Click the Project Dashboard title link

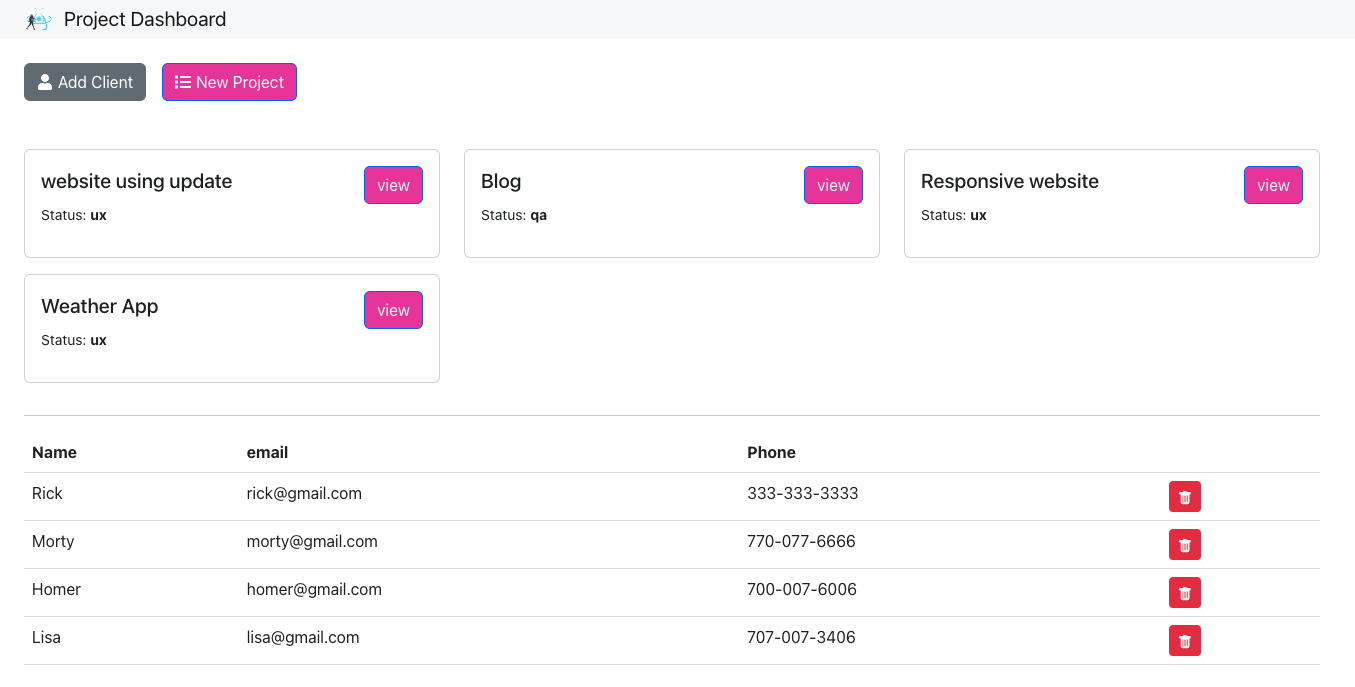[x=145, y=20]
